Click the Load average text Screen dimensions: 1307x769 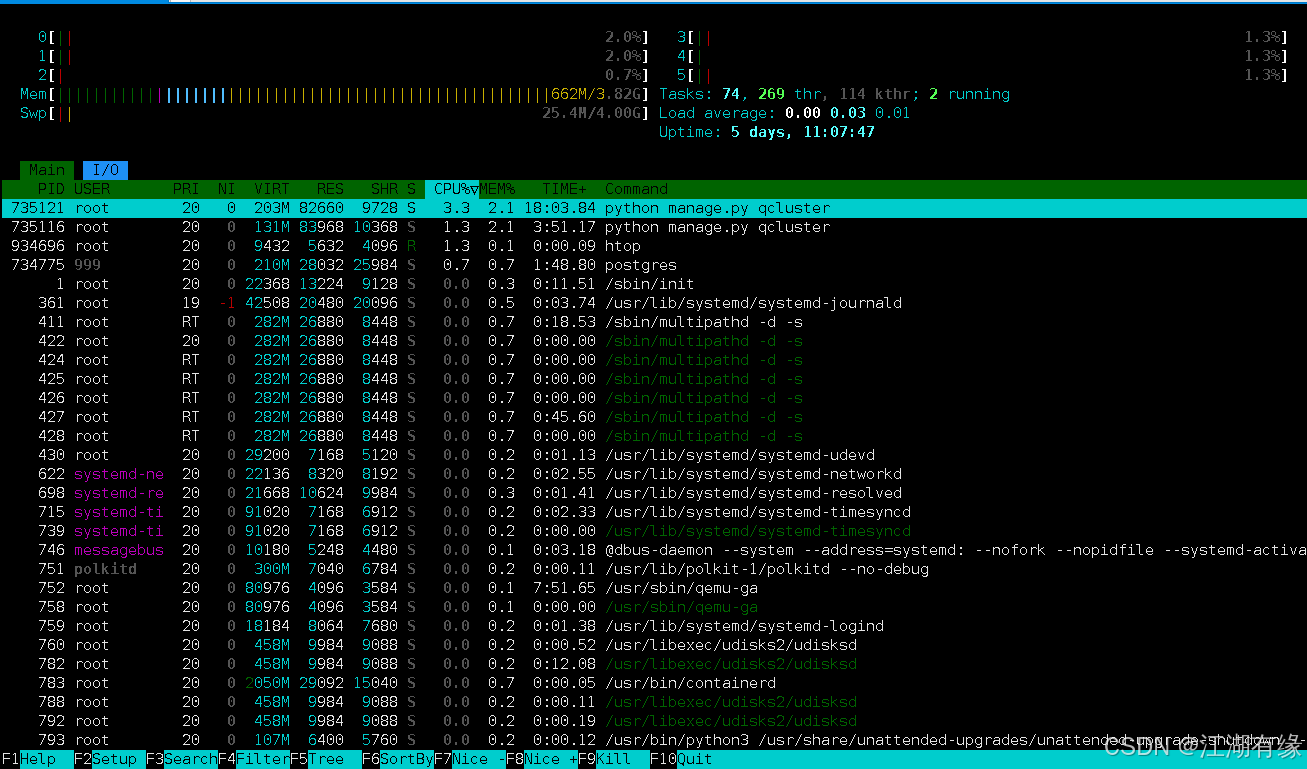(785, 113)
